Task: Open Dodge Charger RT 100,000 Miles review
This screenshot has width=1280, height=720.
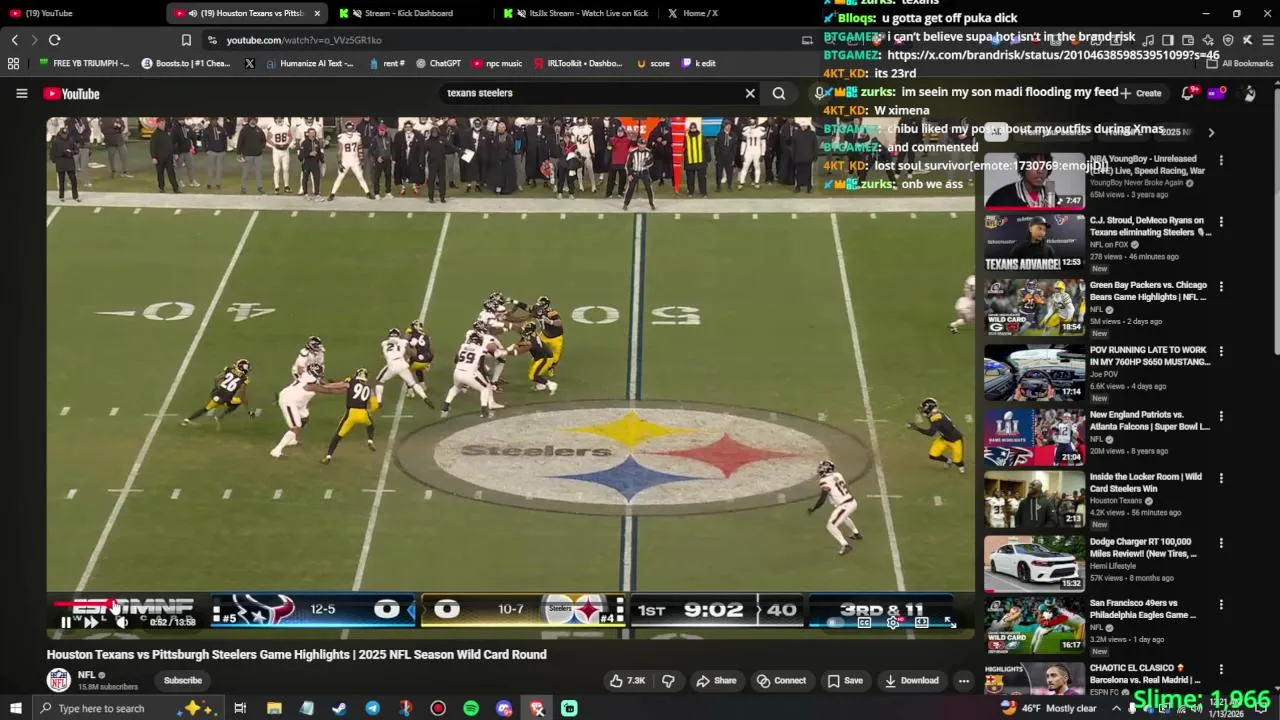Action: [x=1034, y=564]
